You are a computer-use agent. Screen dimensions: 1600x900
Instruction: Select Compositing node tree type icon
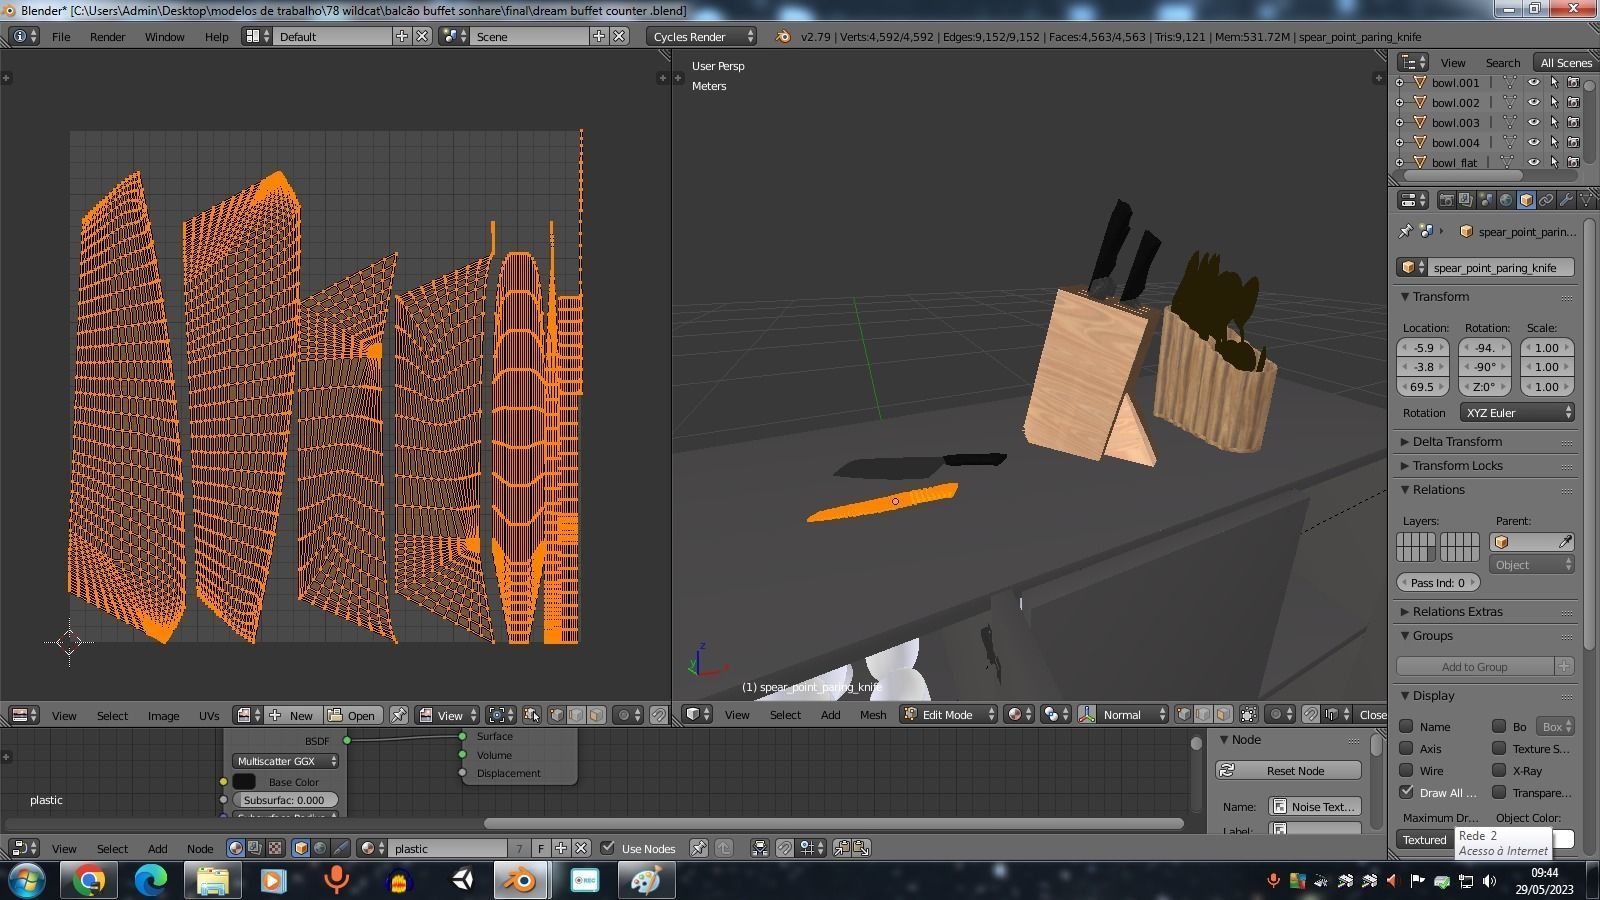(x=255, y=848)
